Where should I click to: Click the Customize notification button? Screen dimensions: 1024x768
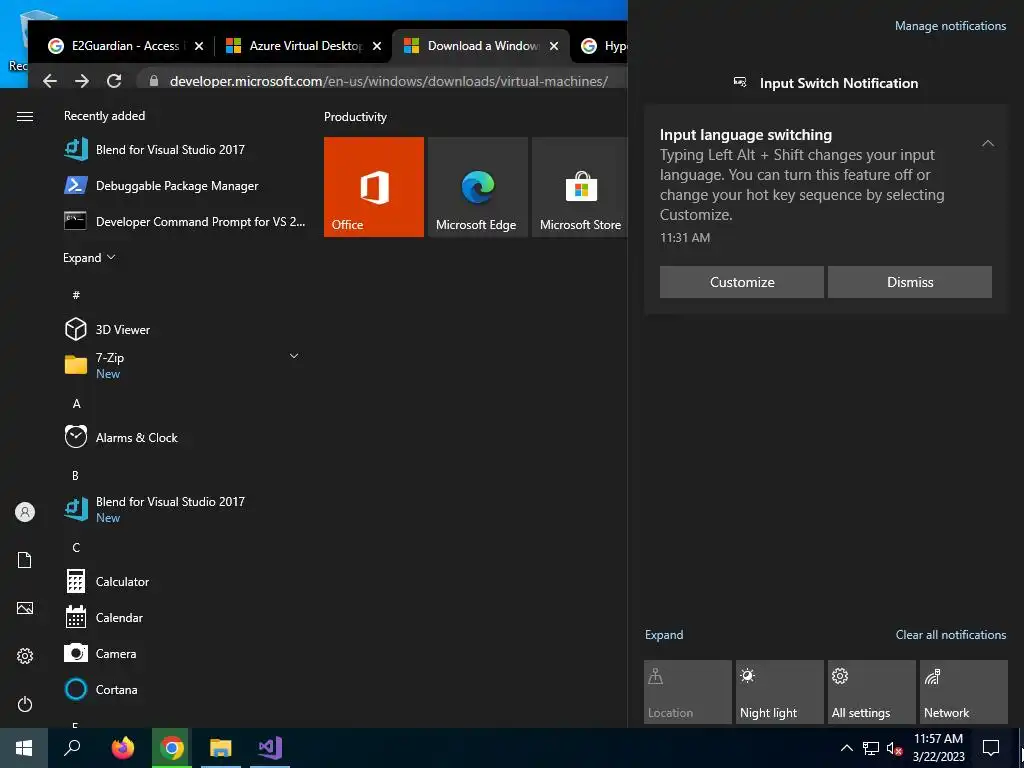tap(742, 282)
